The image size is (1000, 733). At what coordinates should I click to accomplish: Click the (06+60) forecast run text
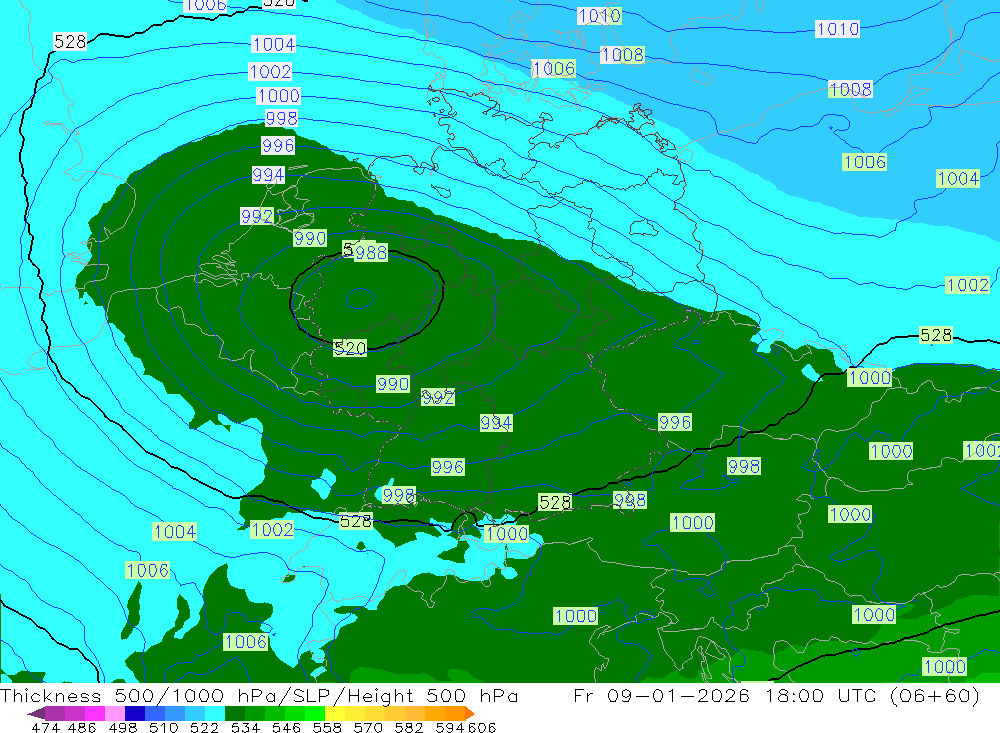935,695
